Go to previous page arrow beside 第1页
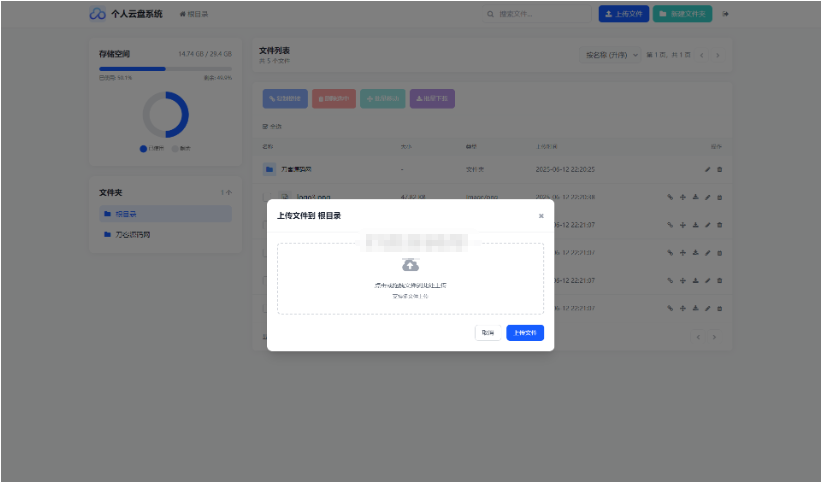The height and width of the screenshot is (483, 821). [702, 55]
